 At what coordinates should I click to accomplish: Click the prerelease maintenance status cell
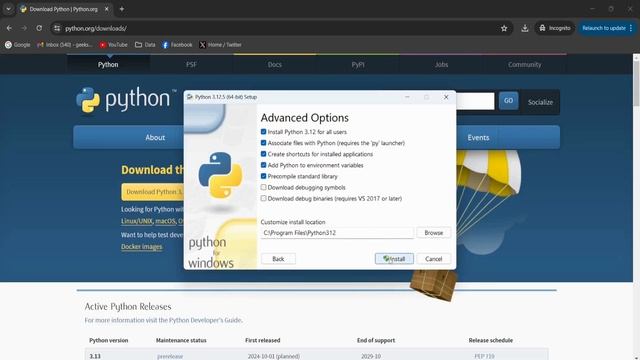coord(170,356)
